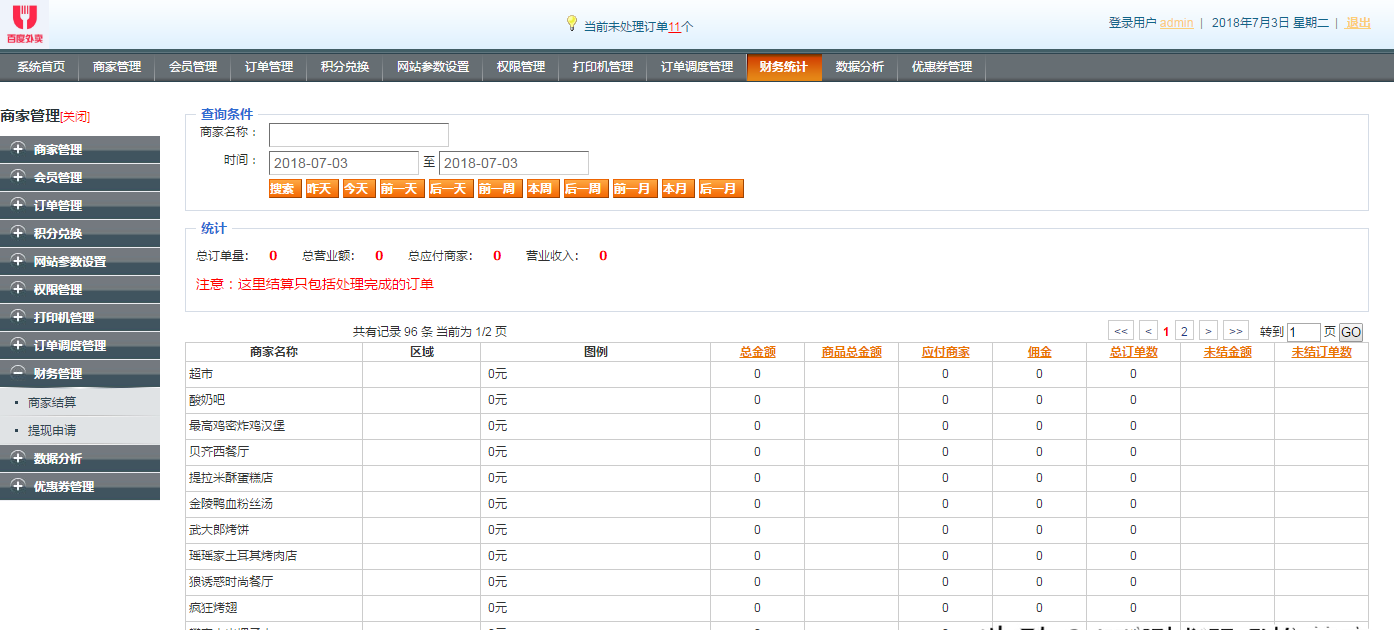Click the 搜索 search button
Viewport: 1394px width, 630px height.
click(x=283, y=189)
